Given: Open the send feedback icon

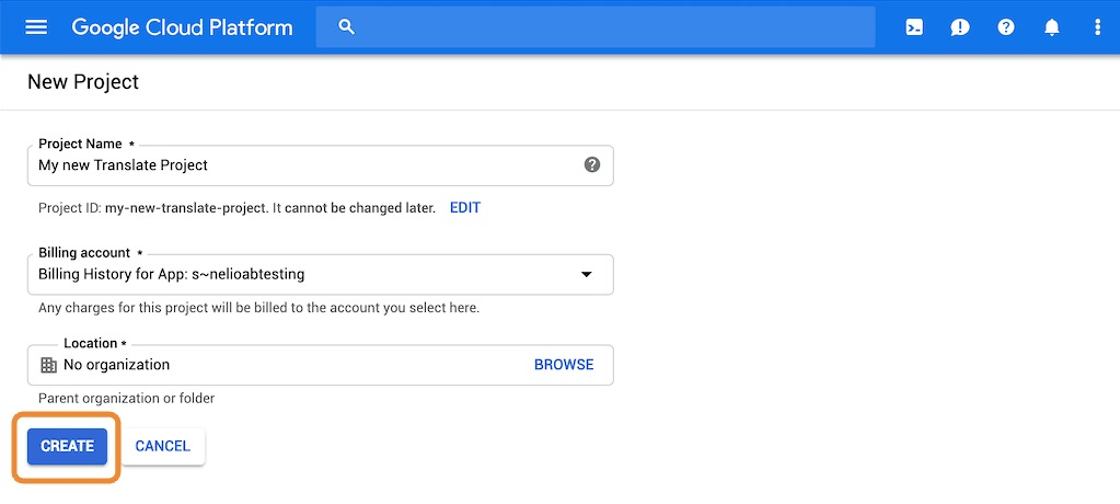Looking at the screenshot, I should click(960, 27).
